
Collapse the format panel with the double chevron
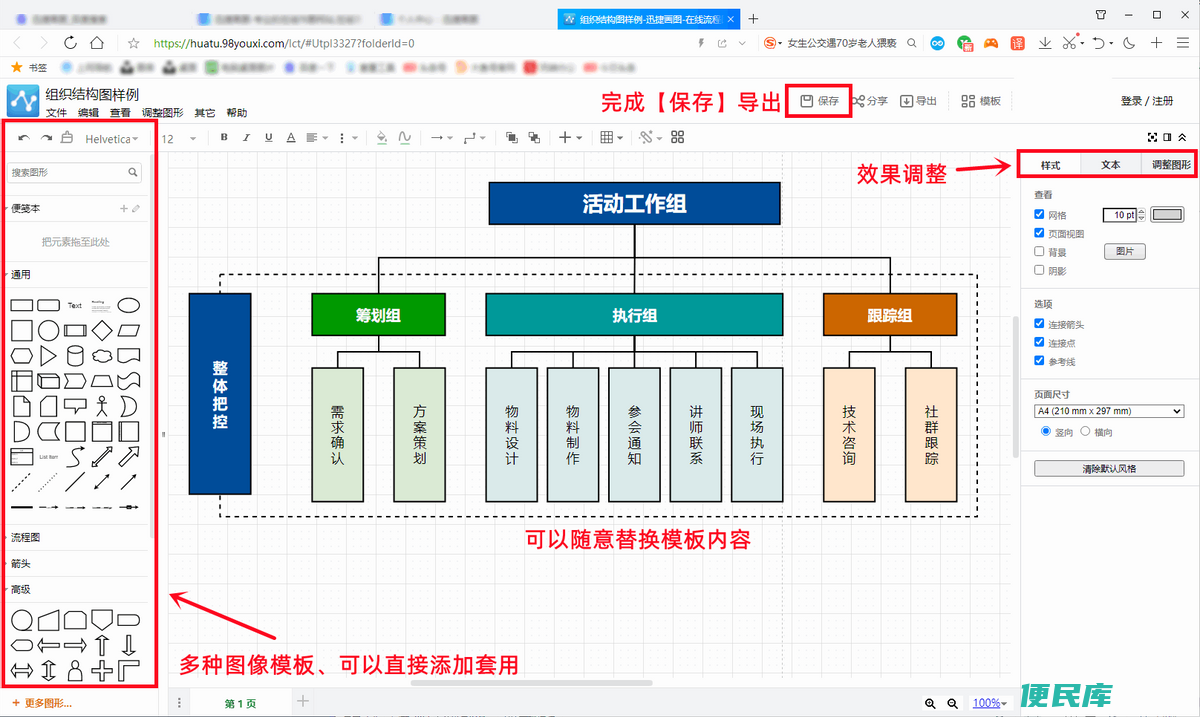(1182, 137)
